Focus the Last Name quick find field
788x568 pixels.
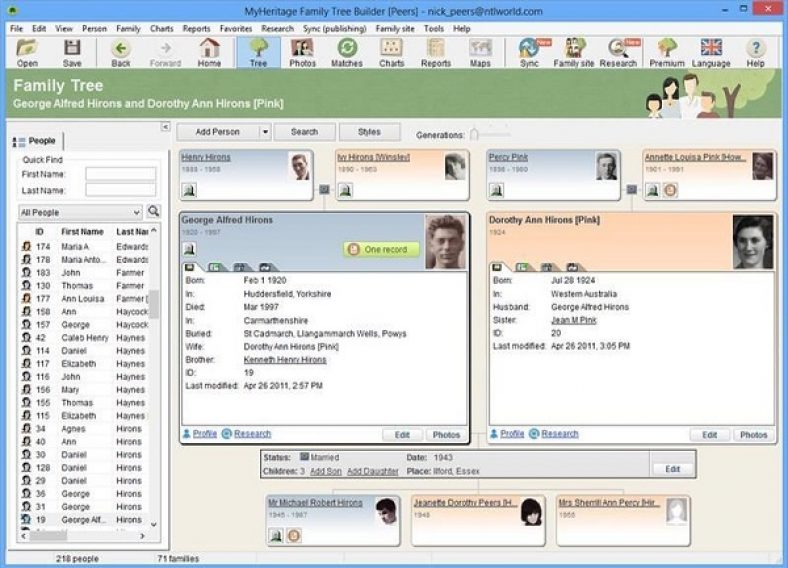tap(121, 190)
